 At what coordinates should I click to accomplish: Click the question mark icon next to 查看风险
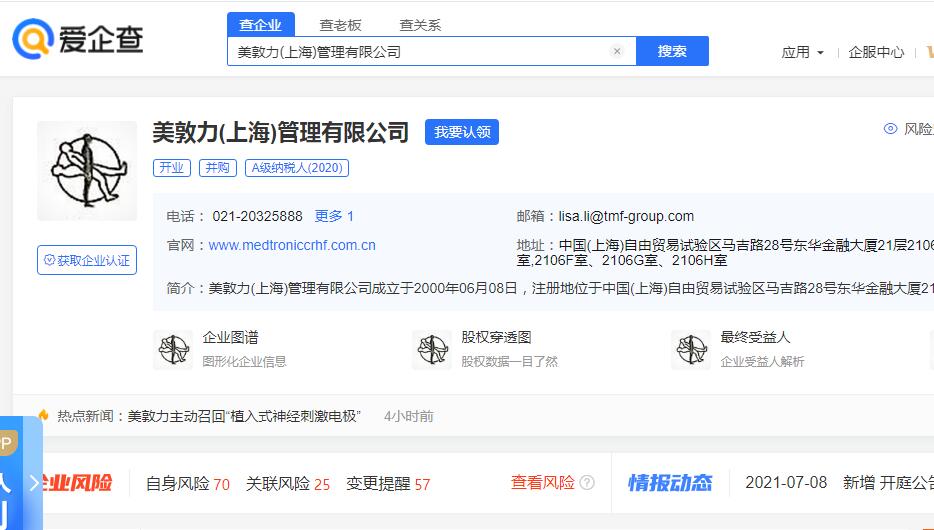click(x=587, y=482)
